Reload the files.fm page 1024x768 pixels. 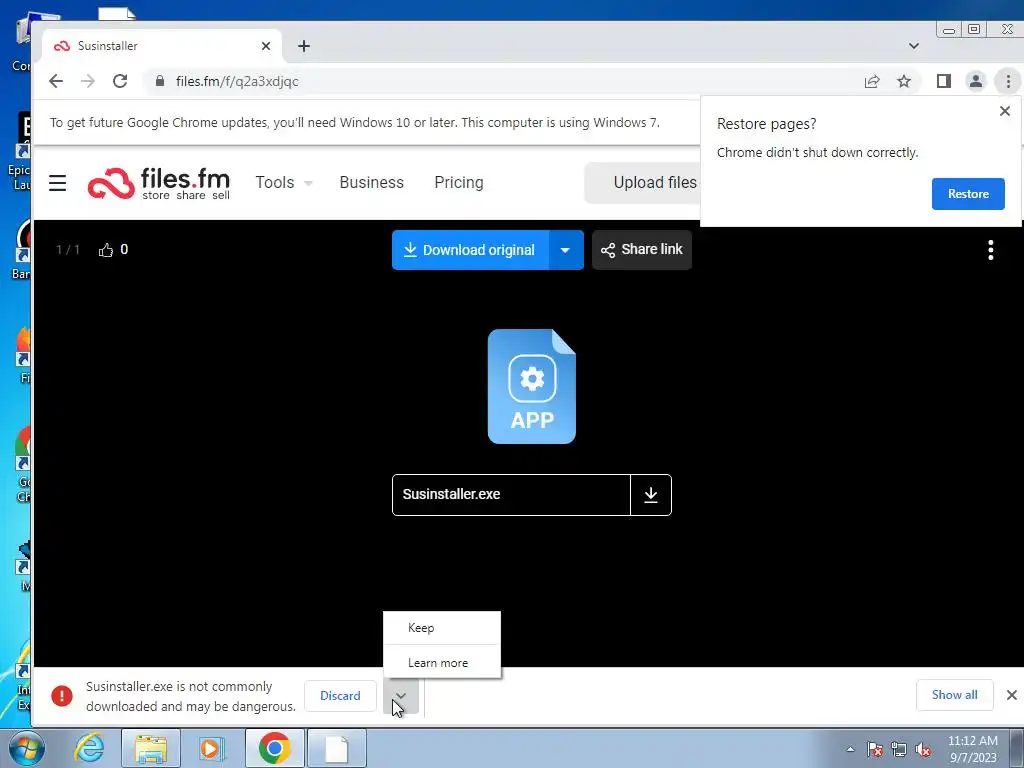pyautogui.click(x=120, y=81)
